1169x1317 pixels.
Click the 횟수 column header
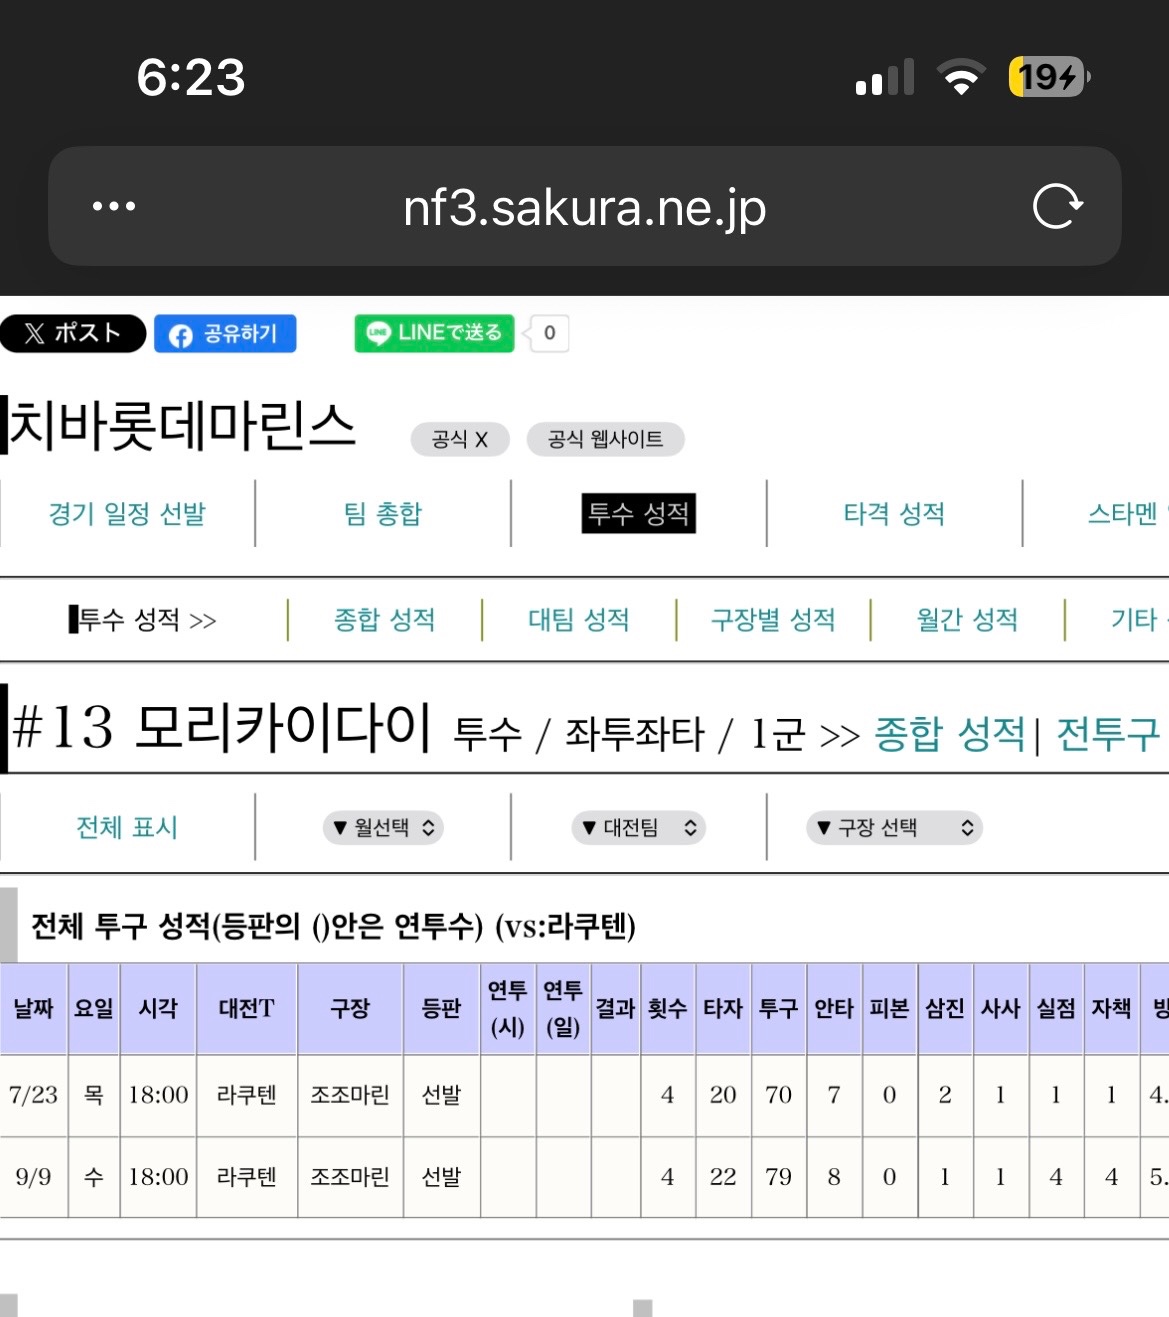(x=667, y=1009)
